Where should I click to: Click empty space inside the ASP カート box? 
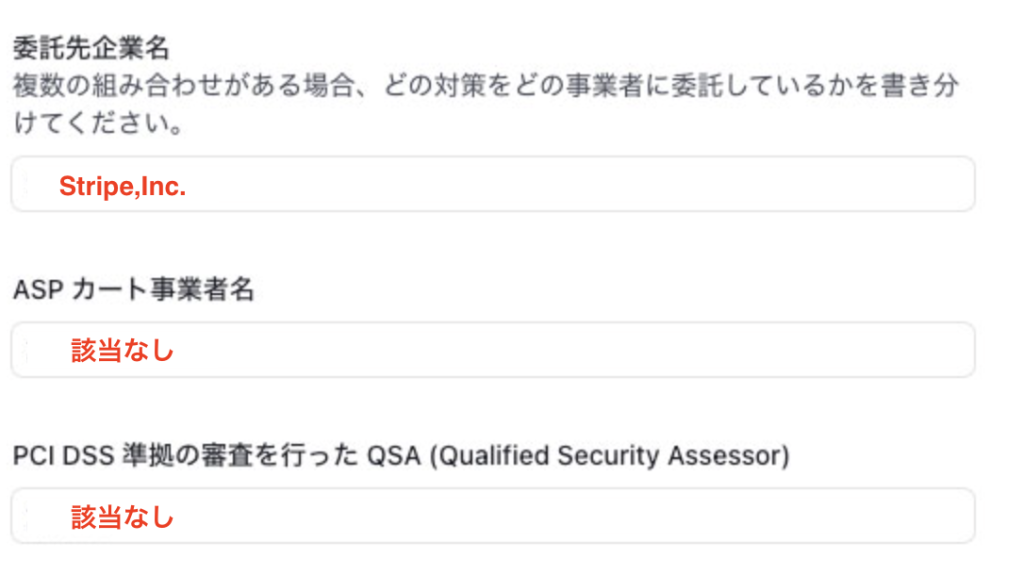600,350
